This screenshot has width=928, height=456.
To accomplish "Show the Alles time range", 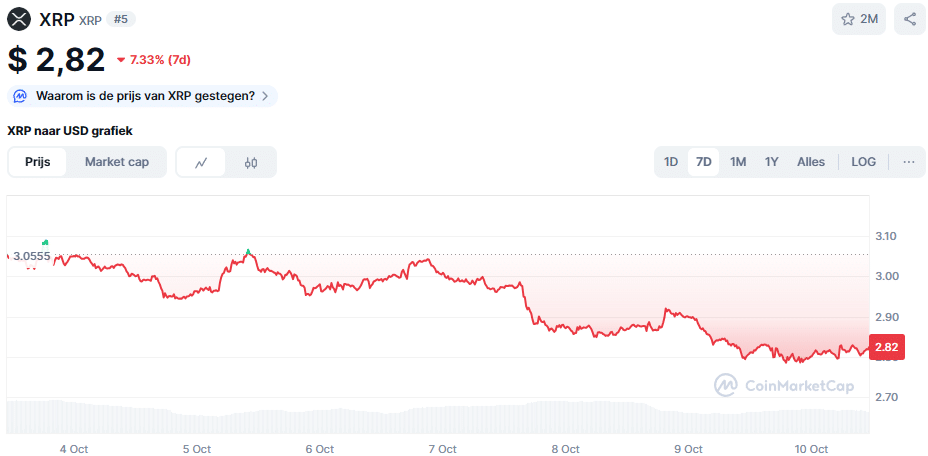I will [811, 162].
